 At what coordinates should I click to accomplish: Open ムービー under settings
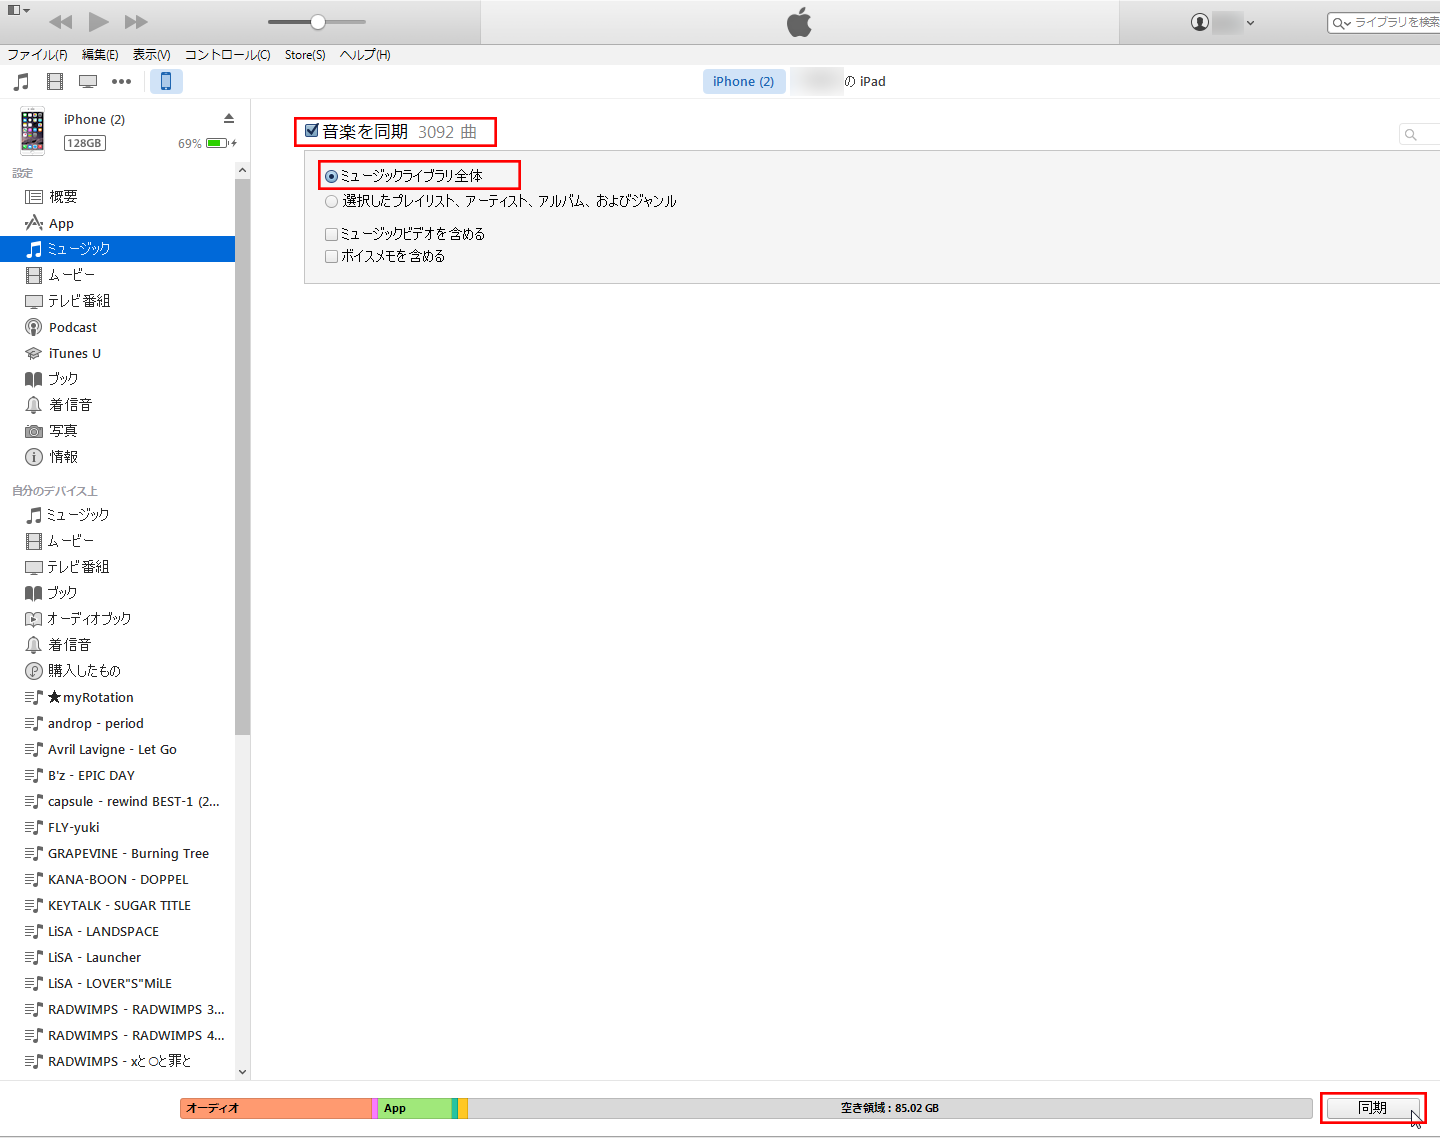[x=117, y=274]
